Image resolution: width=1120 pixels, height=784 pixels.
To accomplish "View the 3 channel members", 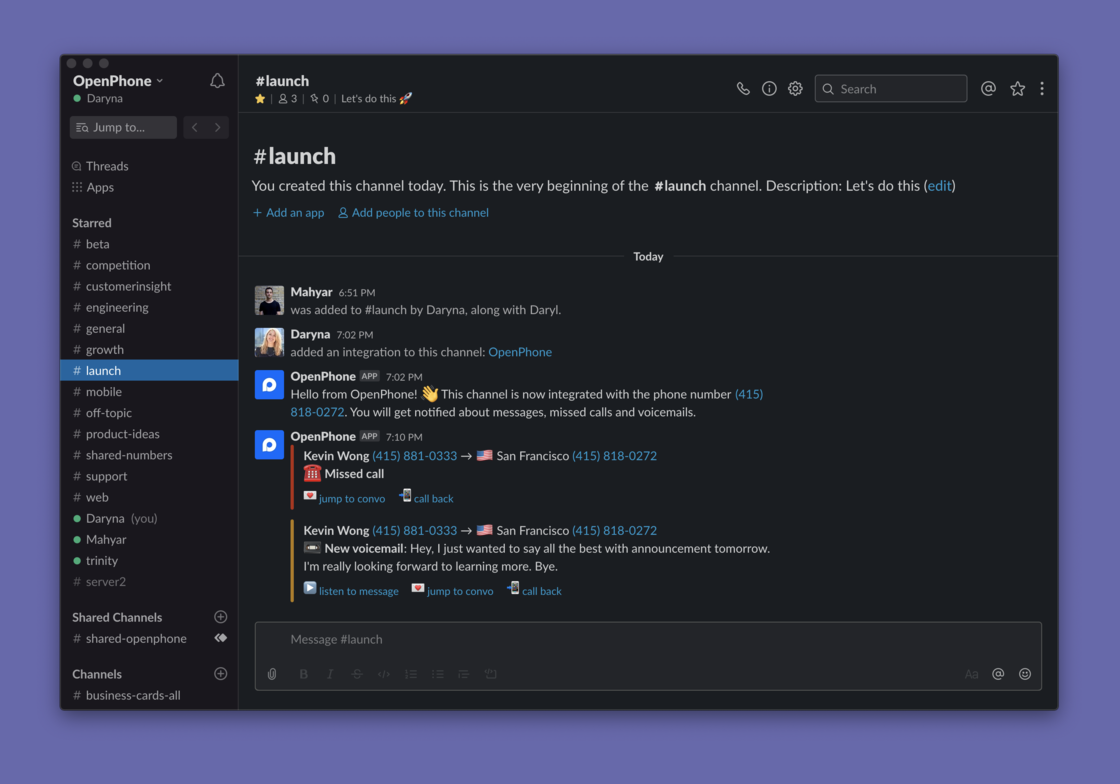I will click(288, 99).
